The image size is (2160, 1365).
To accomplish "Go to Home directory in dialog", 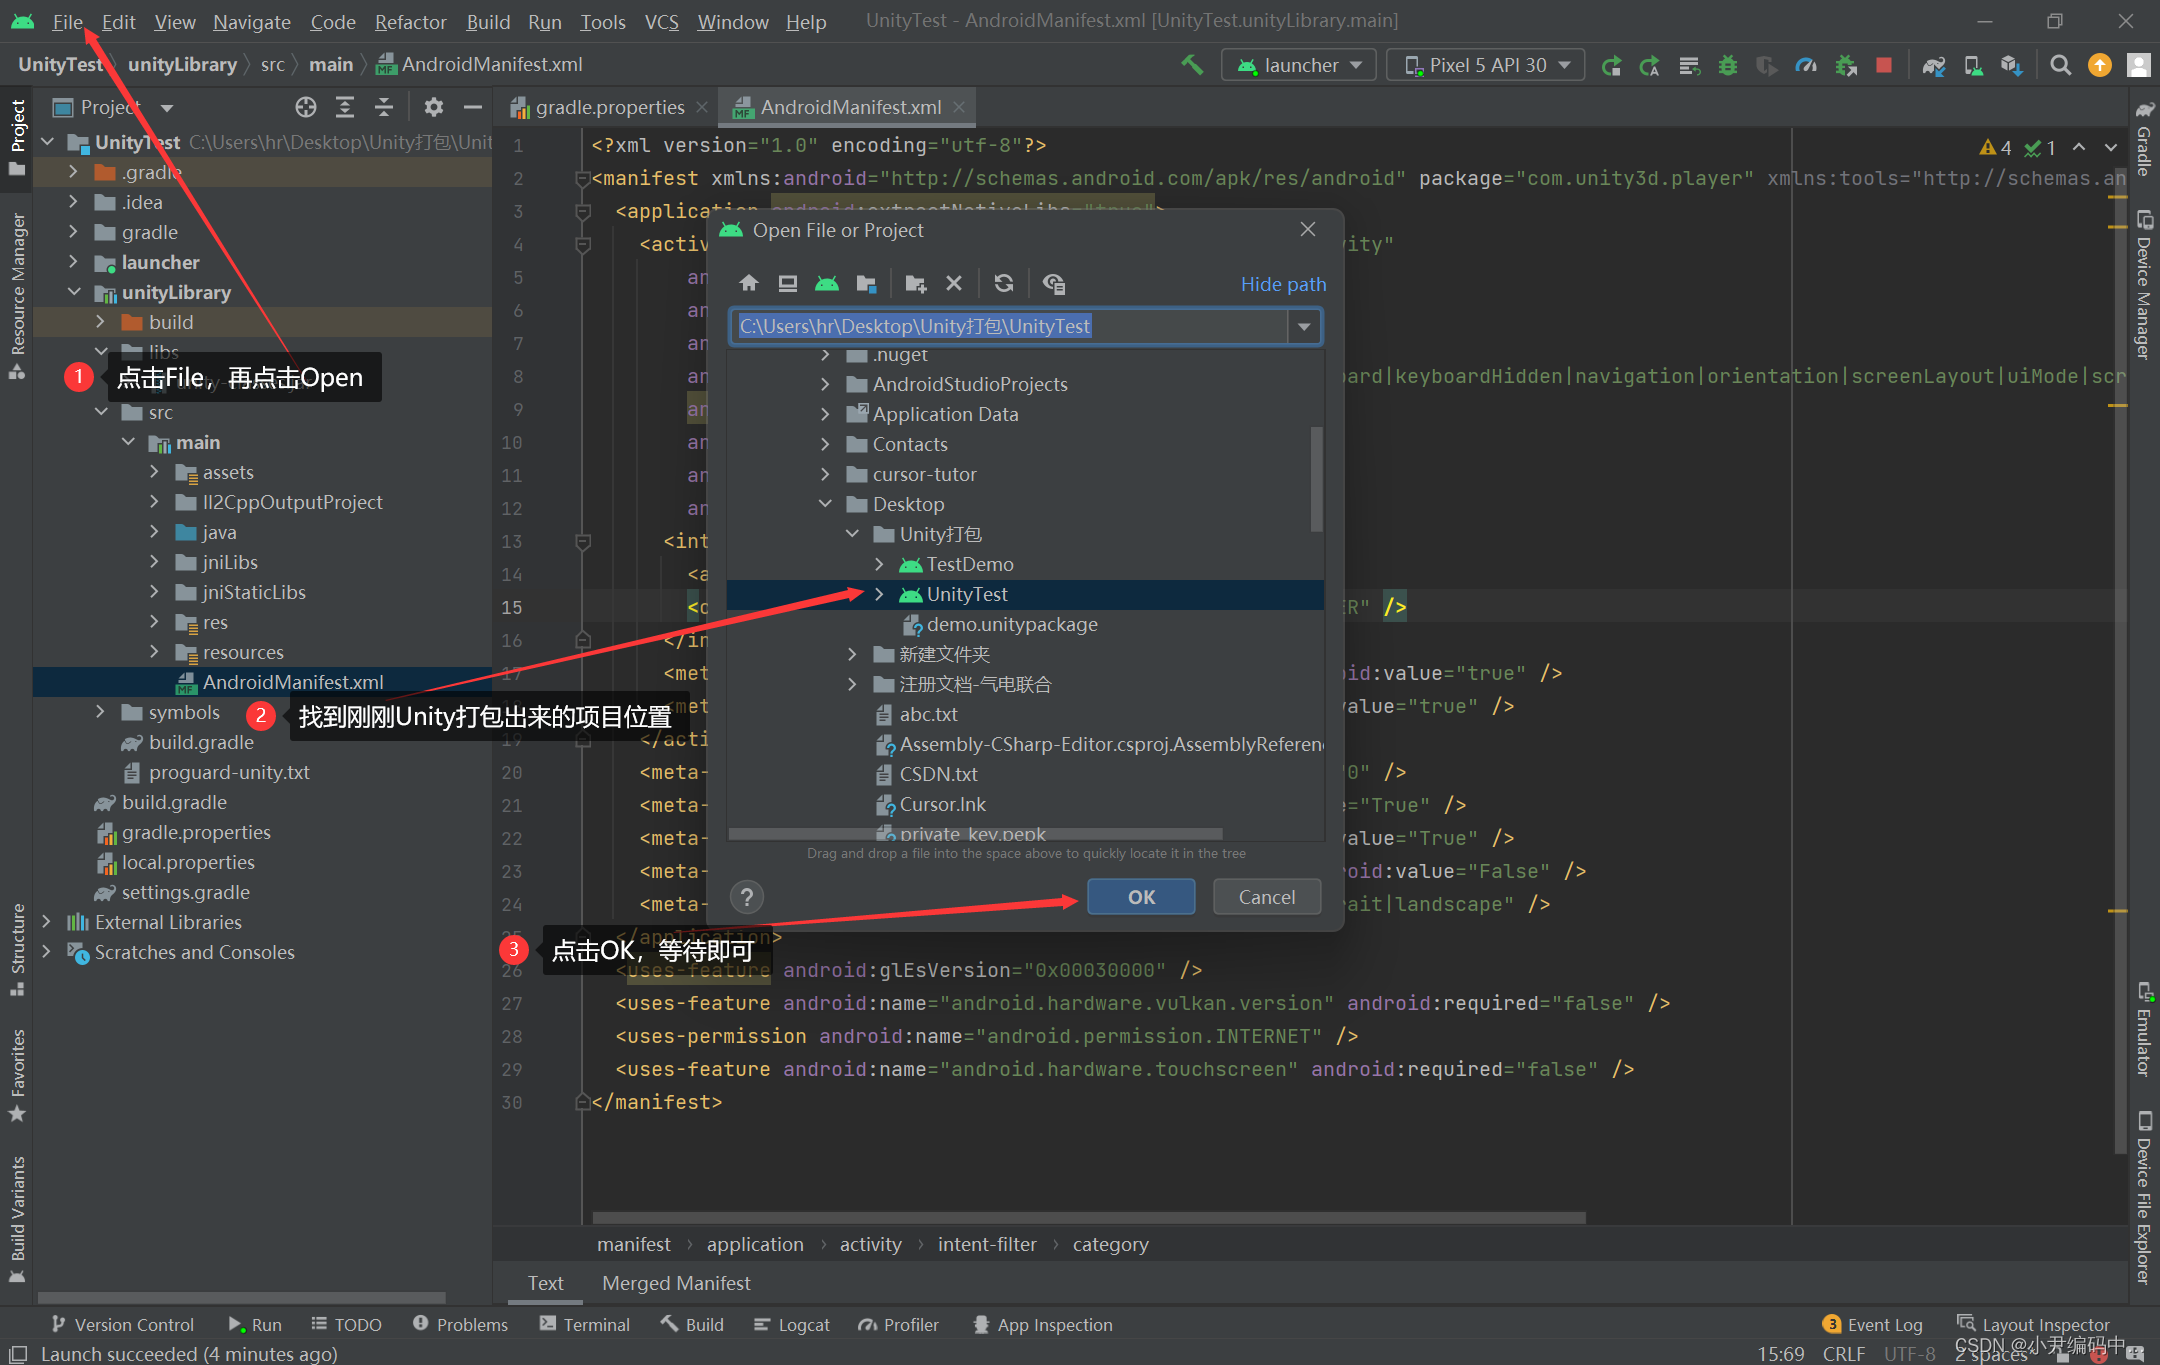I will pos(749,284).
